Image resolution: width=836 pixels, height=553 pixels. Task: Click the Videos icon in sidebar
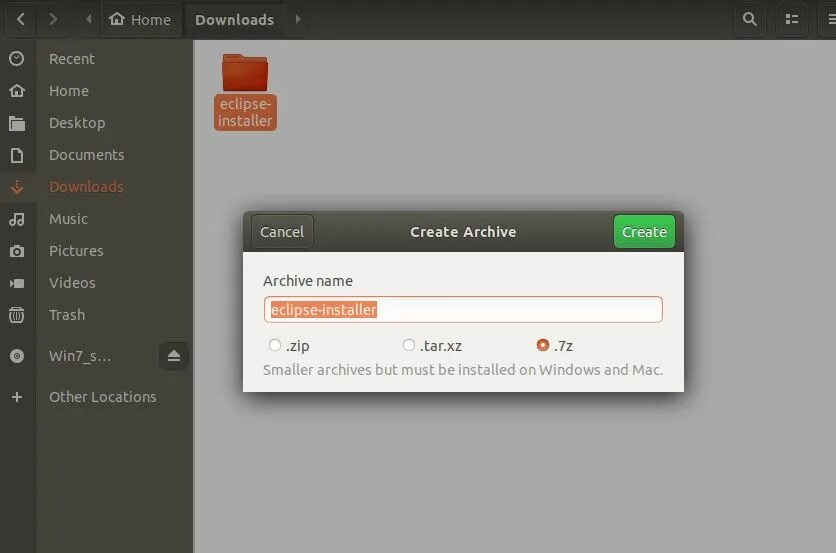17,283
